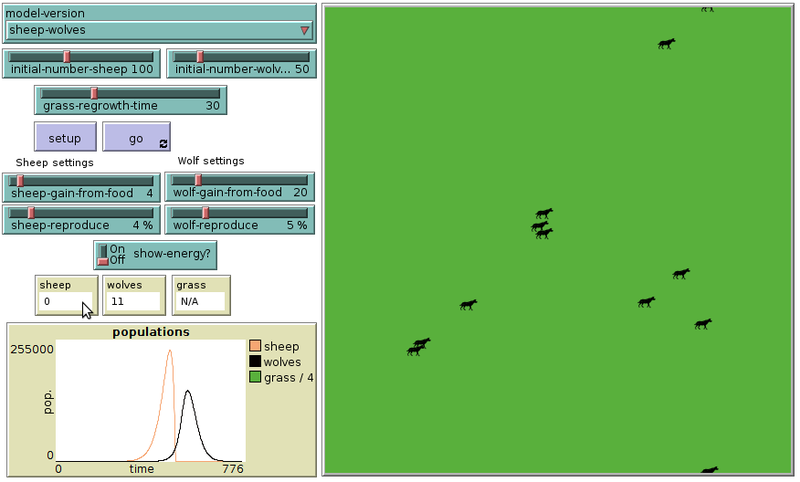The image size is (800, 482).
Task: Click the forever loop icon on go
Action: click(x=164, y=144)
